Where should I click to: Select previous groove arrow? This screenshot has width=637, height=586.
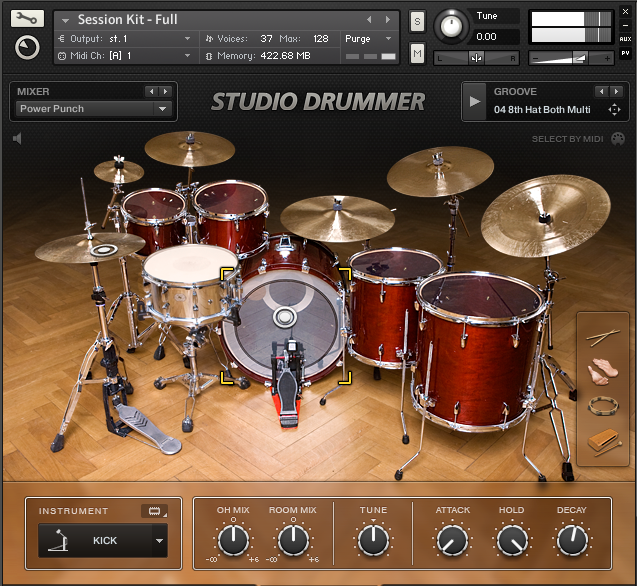tap(601, 91)
